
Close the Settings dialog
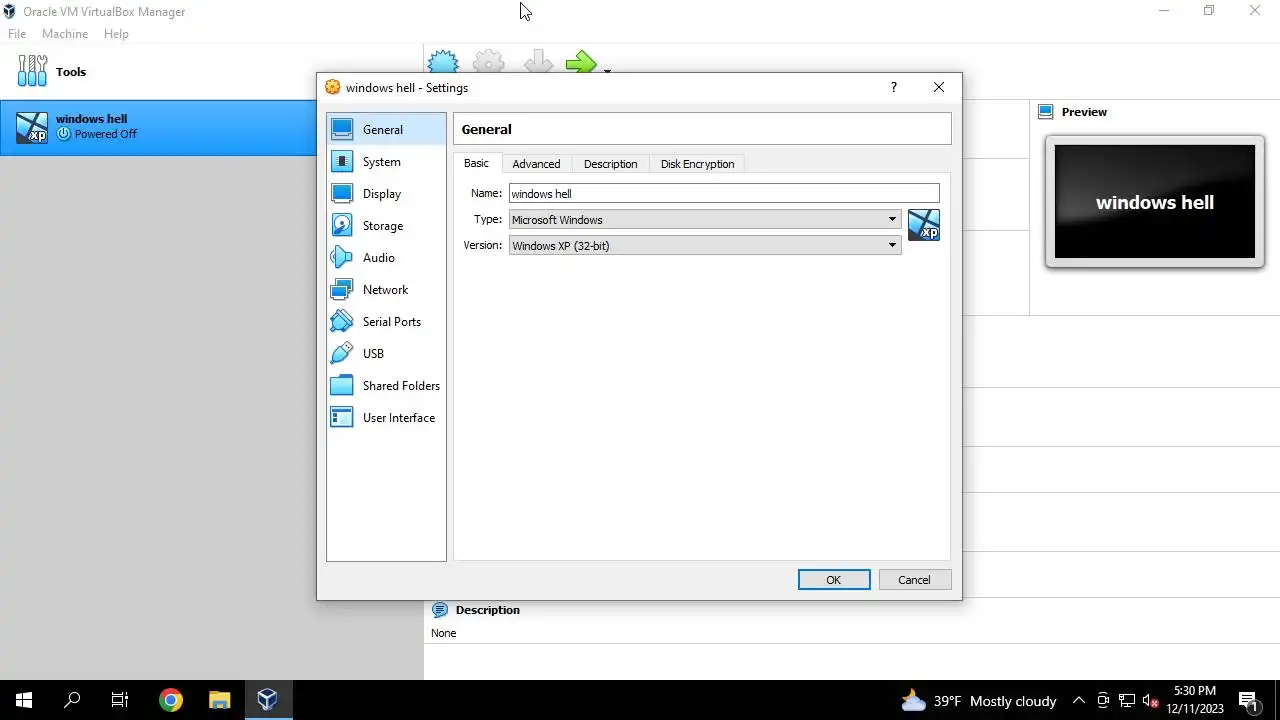coord(939,87)
